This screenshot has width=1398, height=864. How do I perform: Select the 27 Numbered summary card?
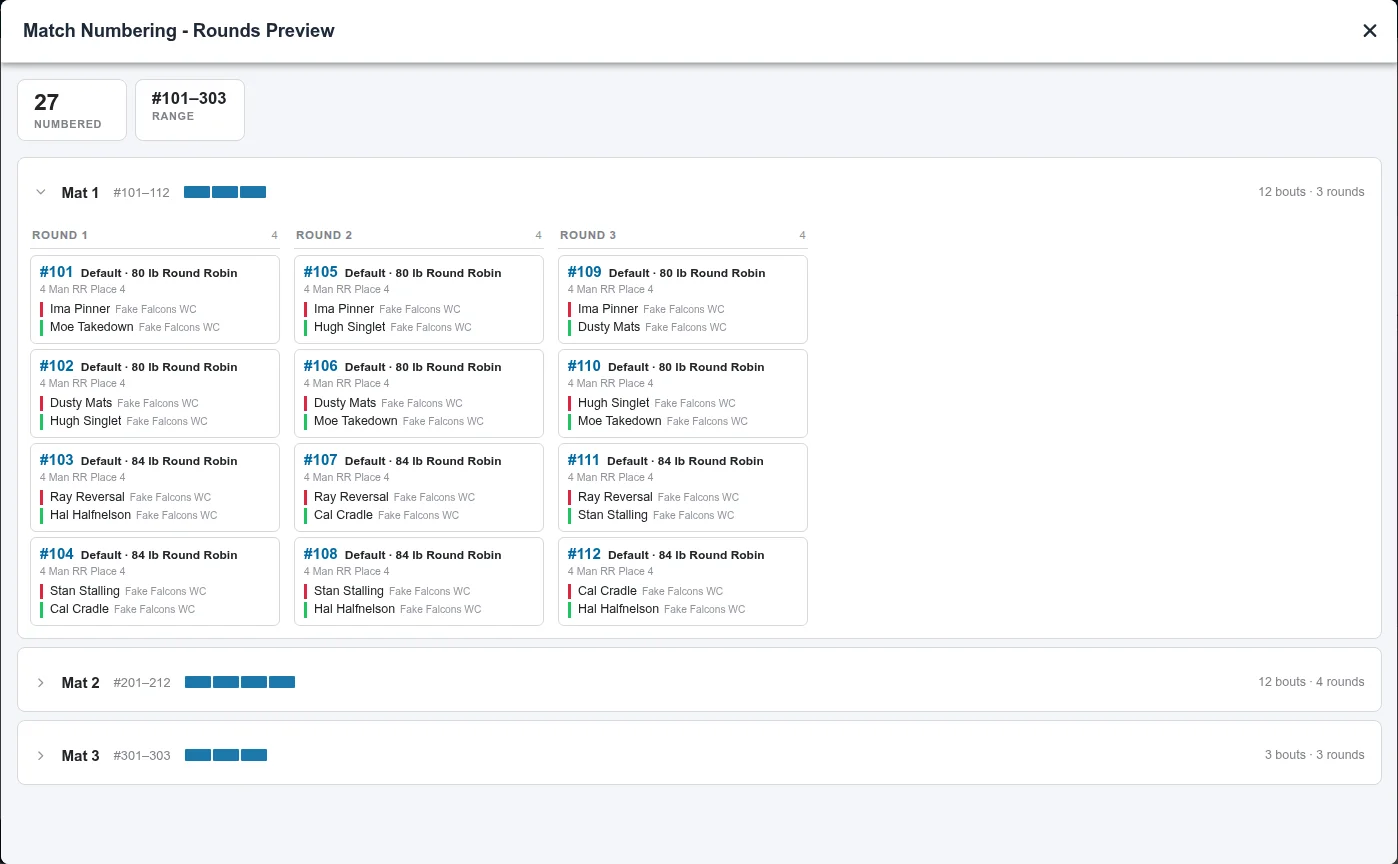pyautogui.click(x=72, y=110)
